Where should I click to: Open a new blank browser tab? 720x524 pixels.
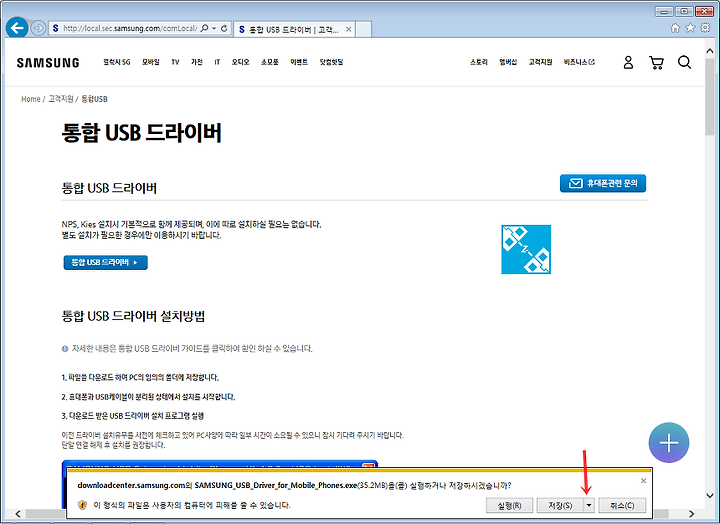coord(364,29)
